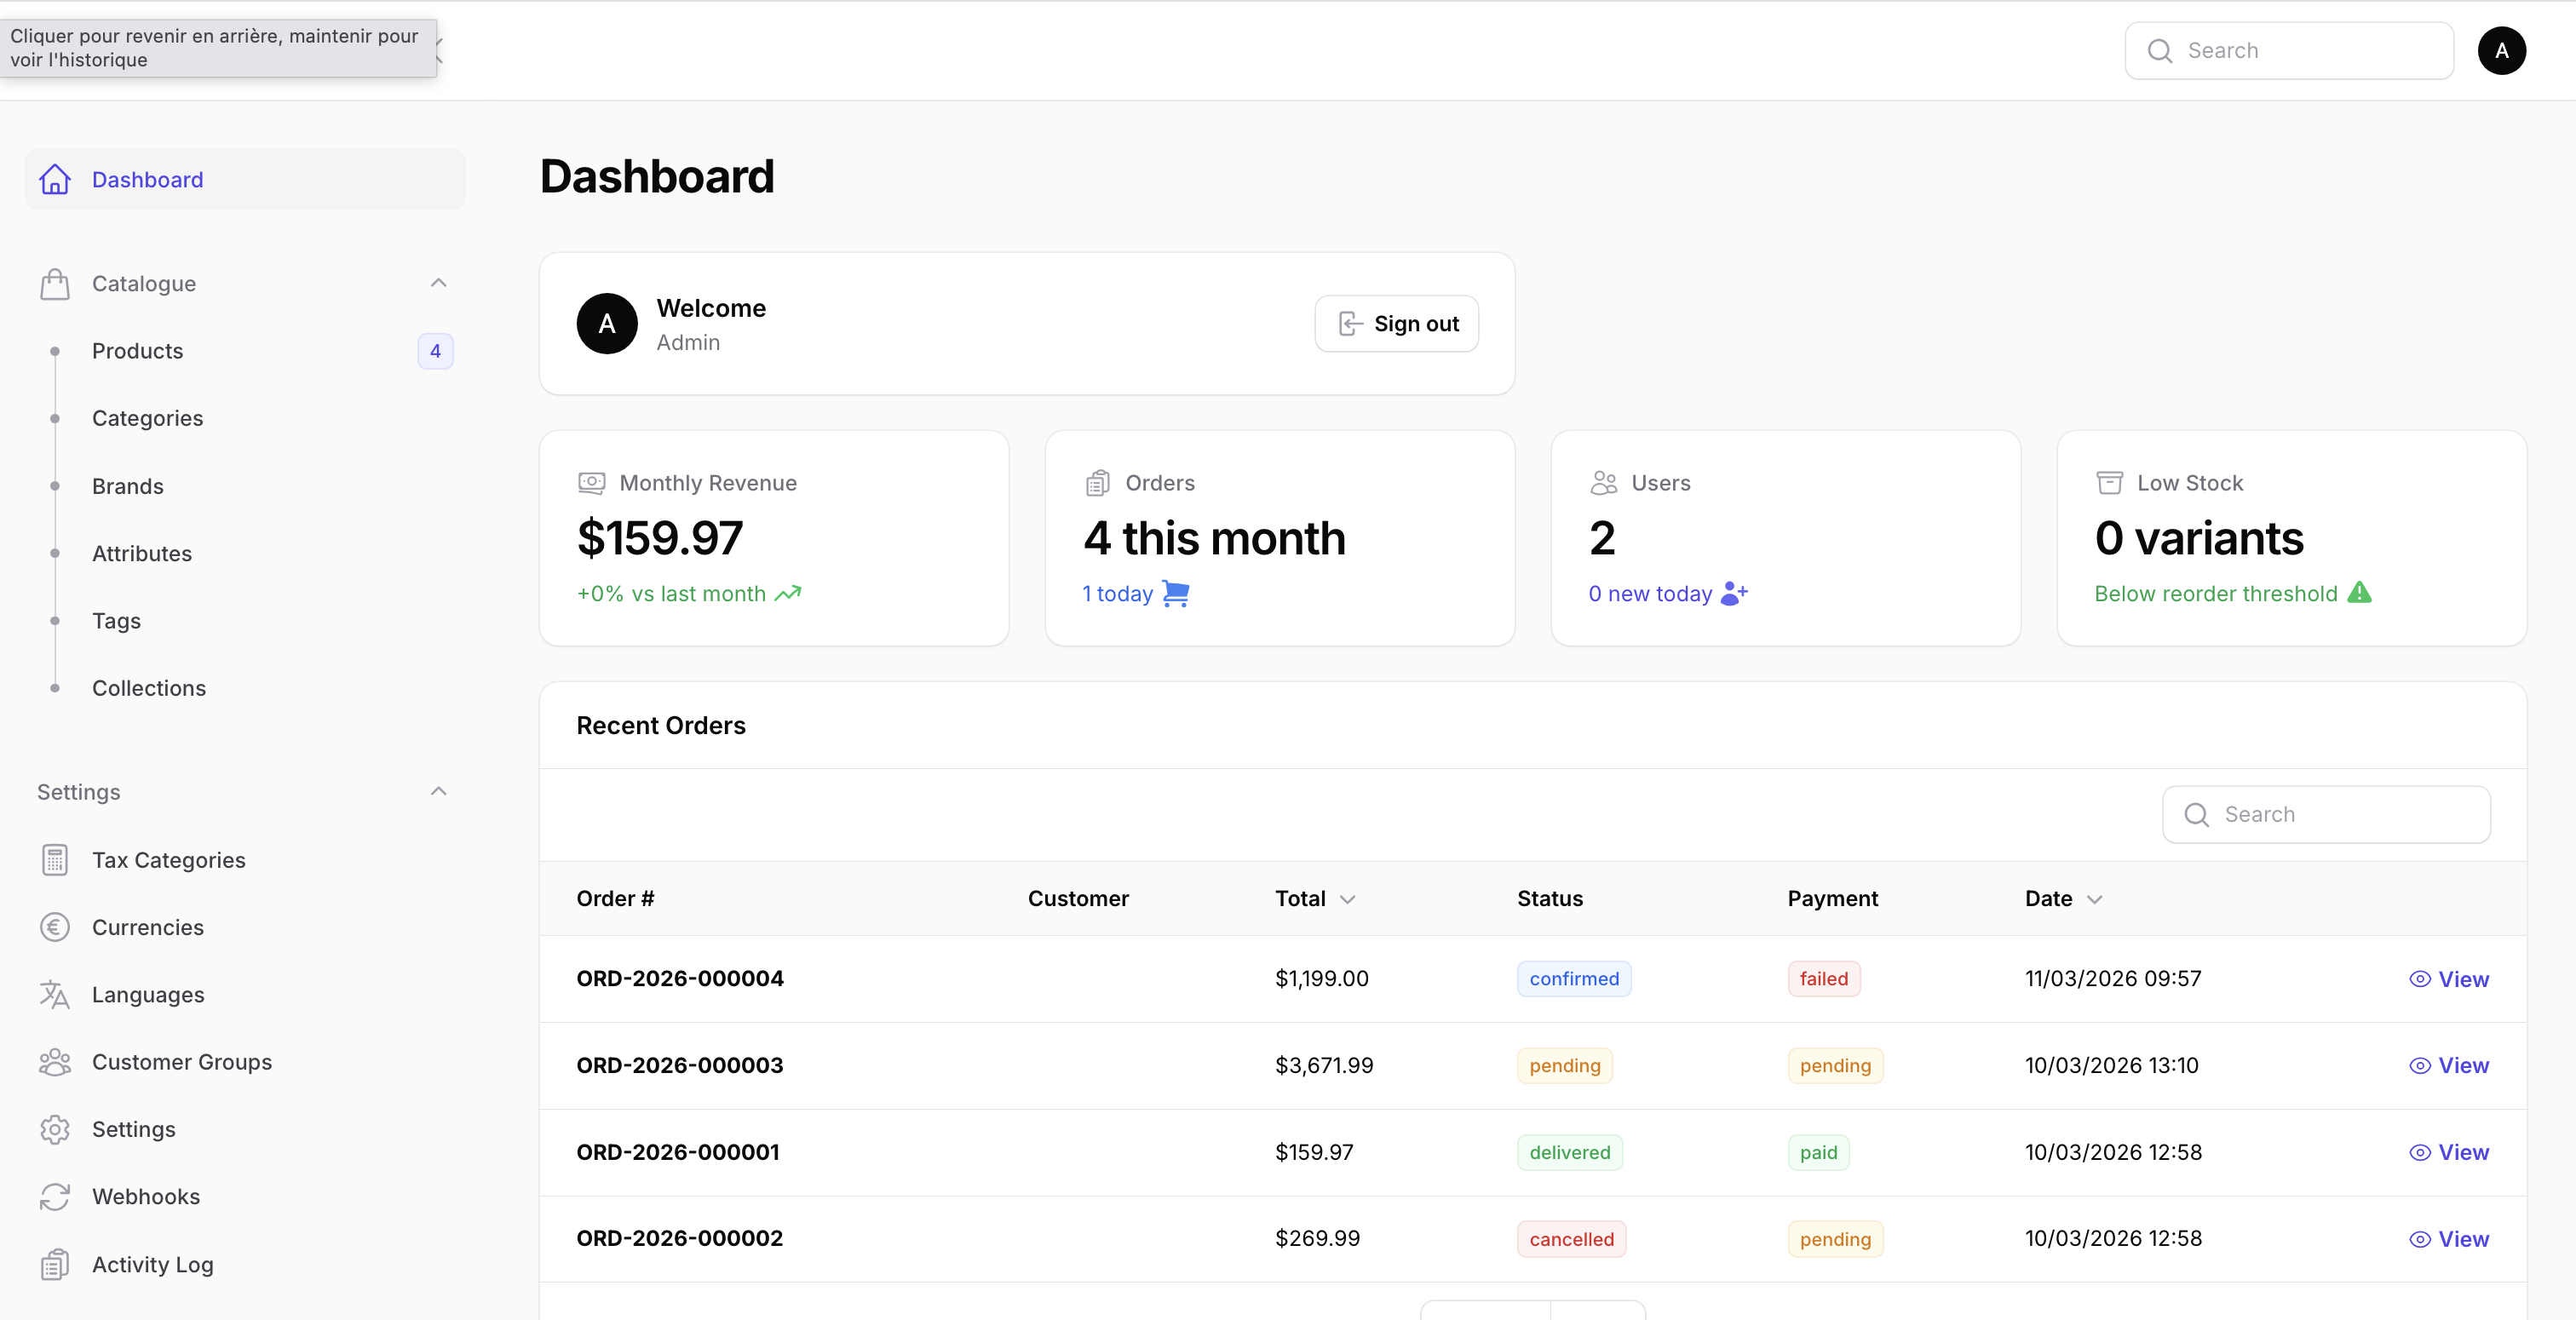The width and height of the screenshot is (2576, 1320).
Task: Focus the Recent Orders search field
Action: coord(2340,814)
